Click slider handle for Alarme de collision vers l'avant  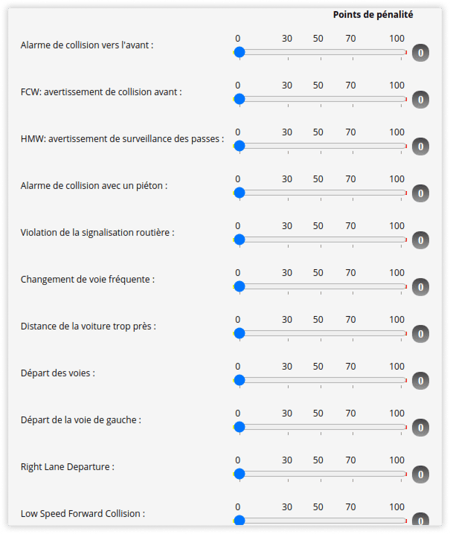(239, 52)
